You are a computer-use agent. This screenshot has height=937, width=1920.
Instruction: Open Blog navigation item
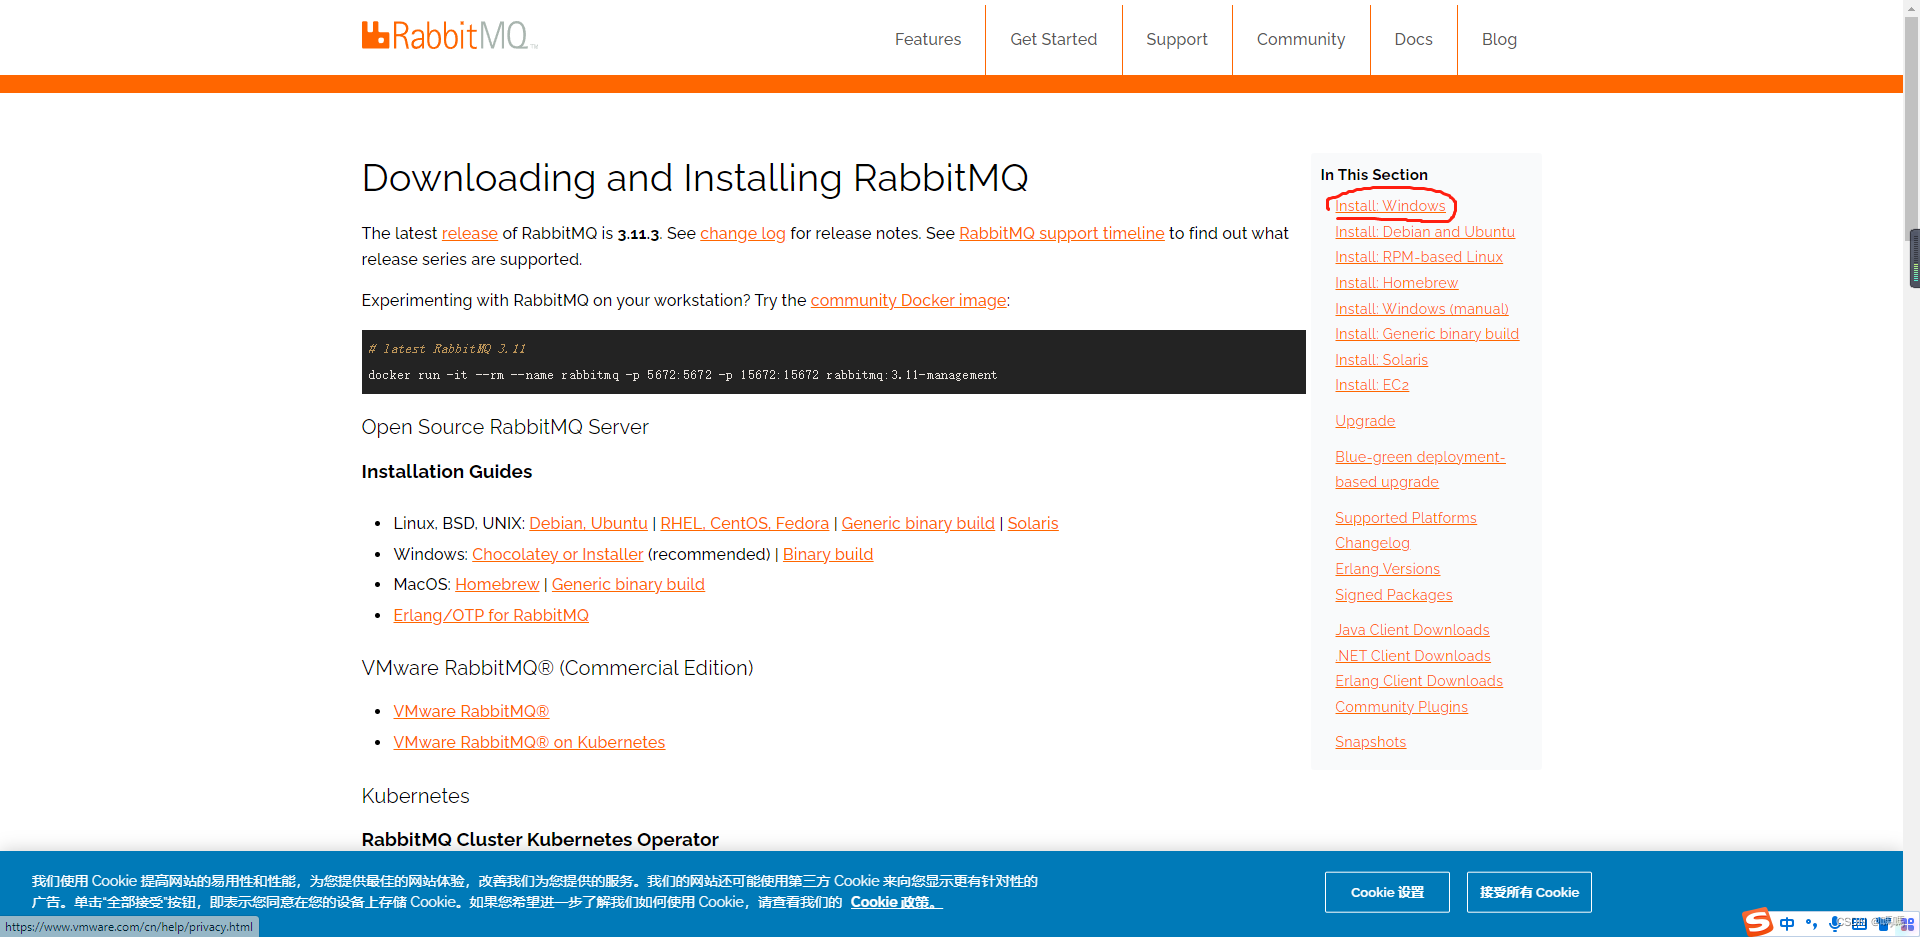pyautogui.click(x=1499, y=39)
